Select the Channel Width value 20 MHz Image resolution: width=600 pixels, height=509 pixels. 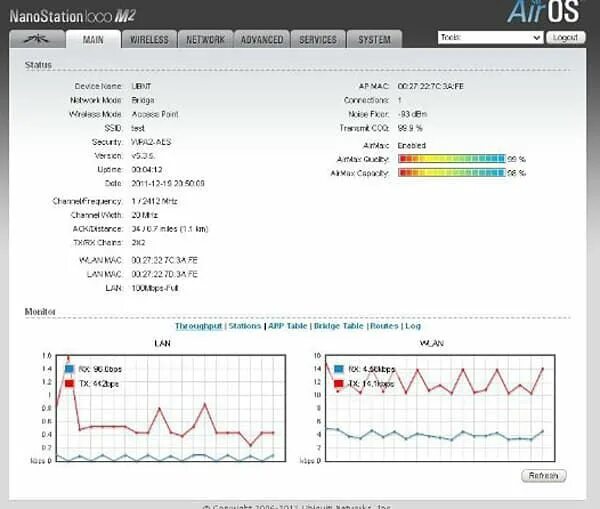[145, 215]
